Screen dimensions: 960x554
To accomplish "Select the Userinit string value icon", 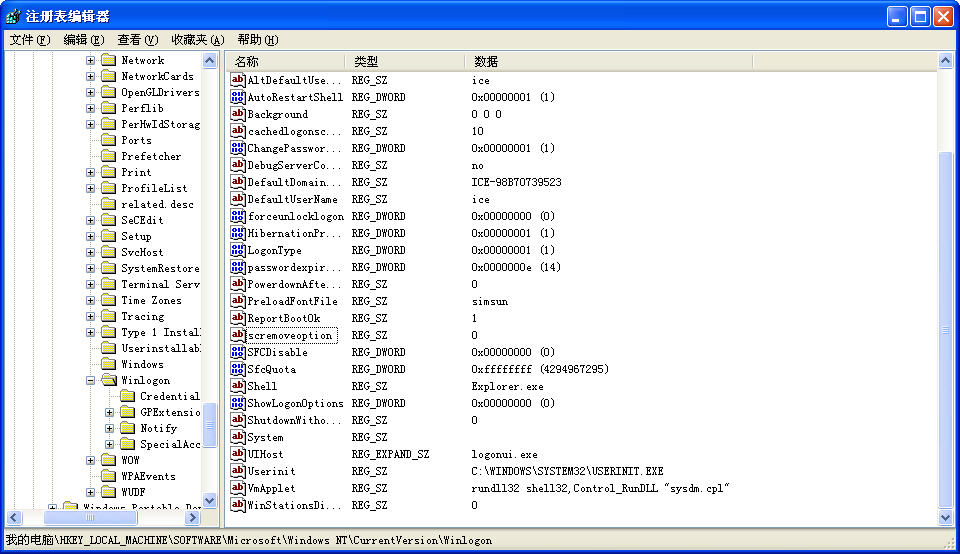I will (x=238, y=471).
